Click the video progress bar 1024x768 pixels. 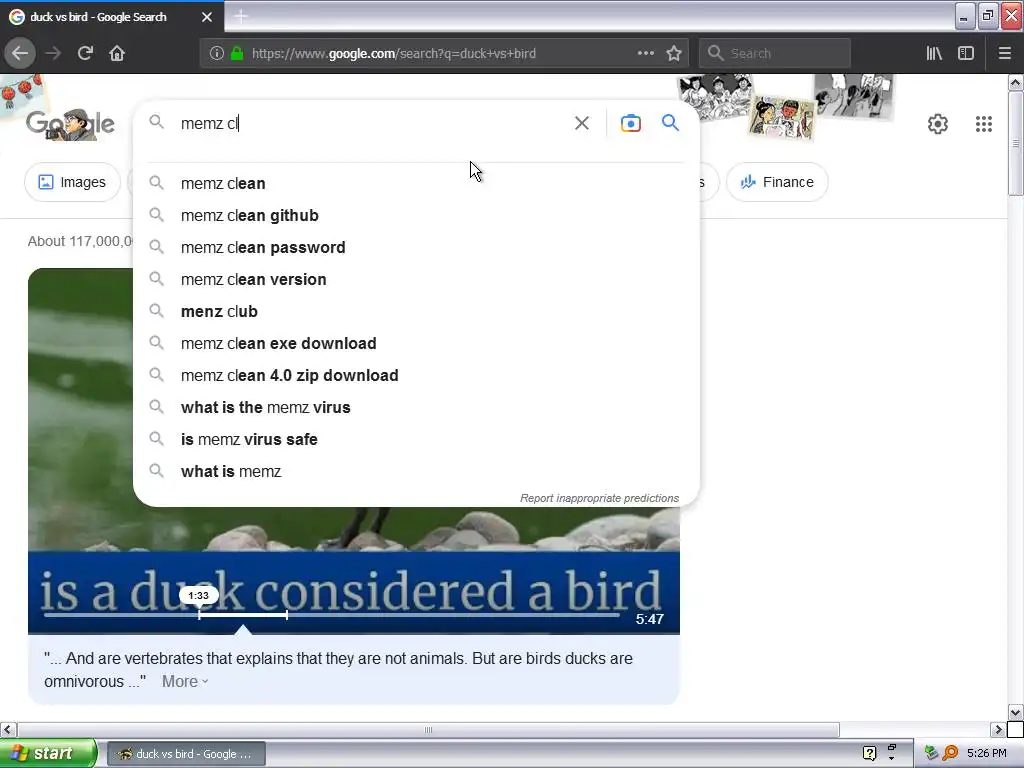pyautogui.click(x=331, y=615)
